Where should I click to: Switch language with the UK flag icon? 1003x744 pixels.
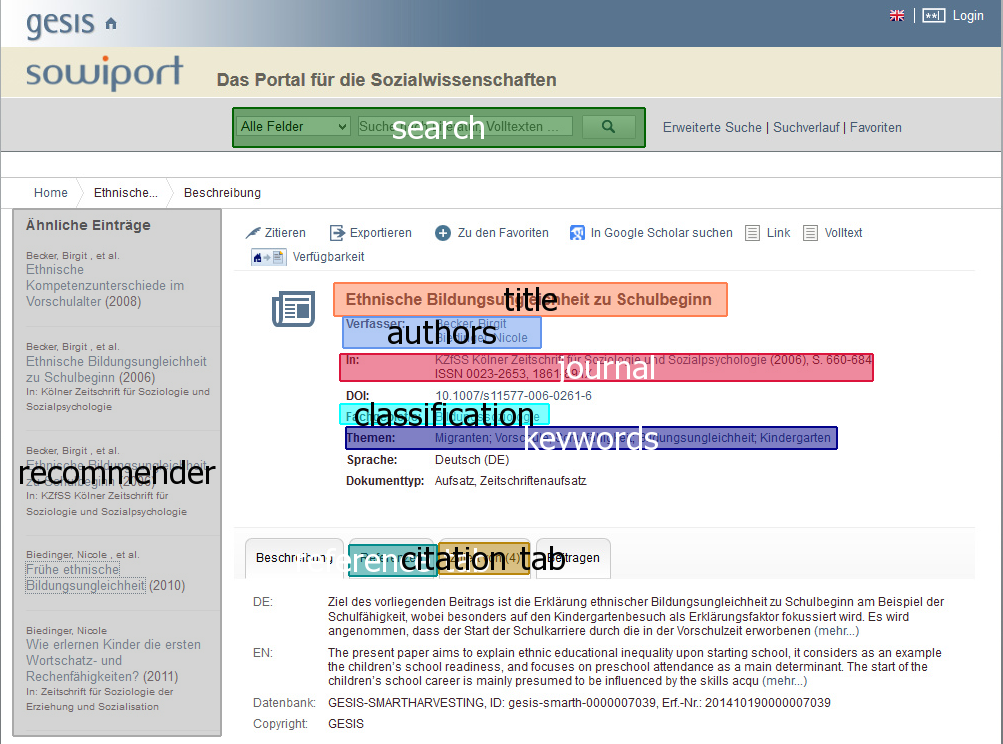click(897, 15)
